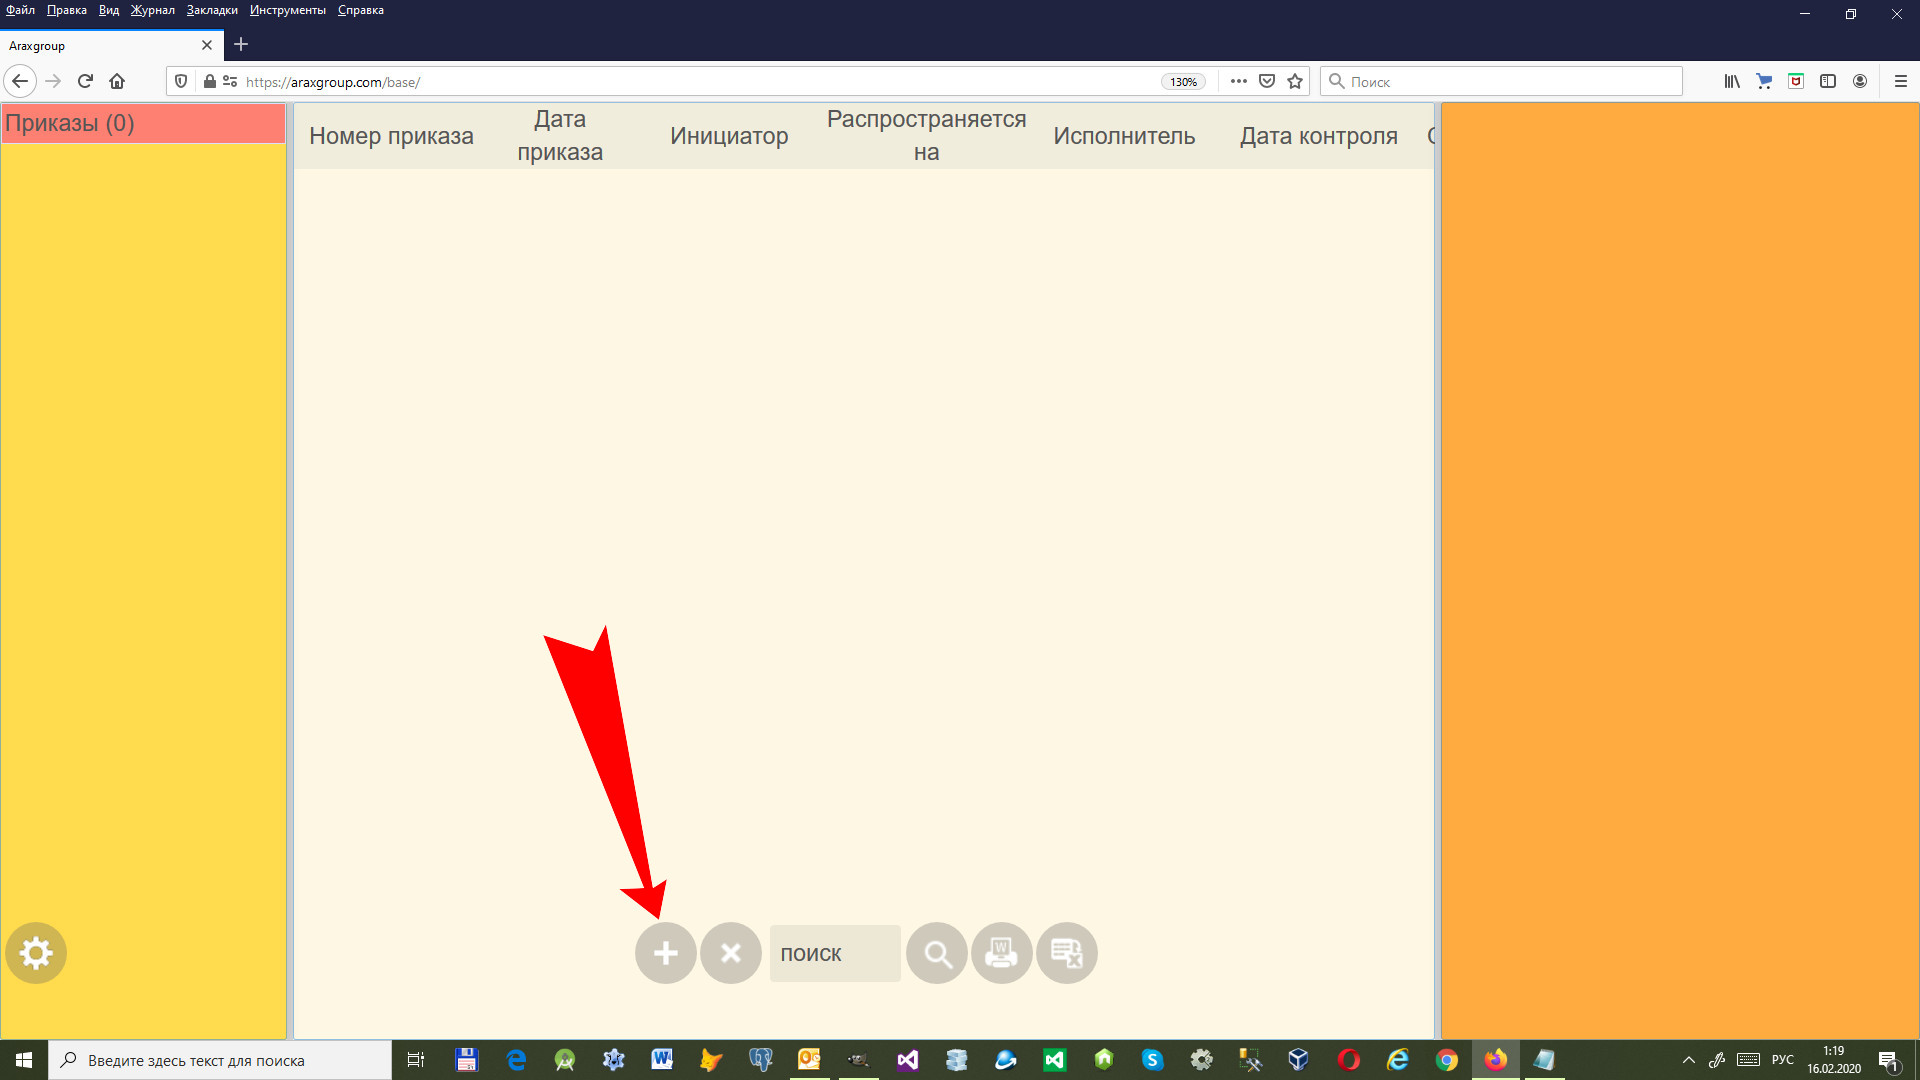Open the Инструменты menu

click(x=287, y=10)
